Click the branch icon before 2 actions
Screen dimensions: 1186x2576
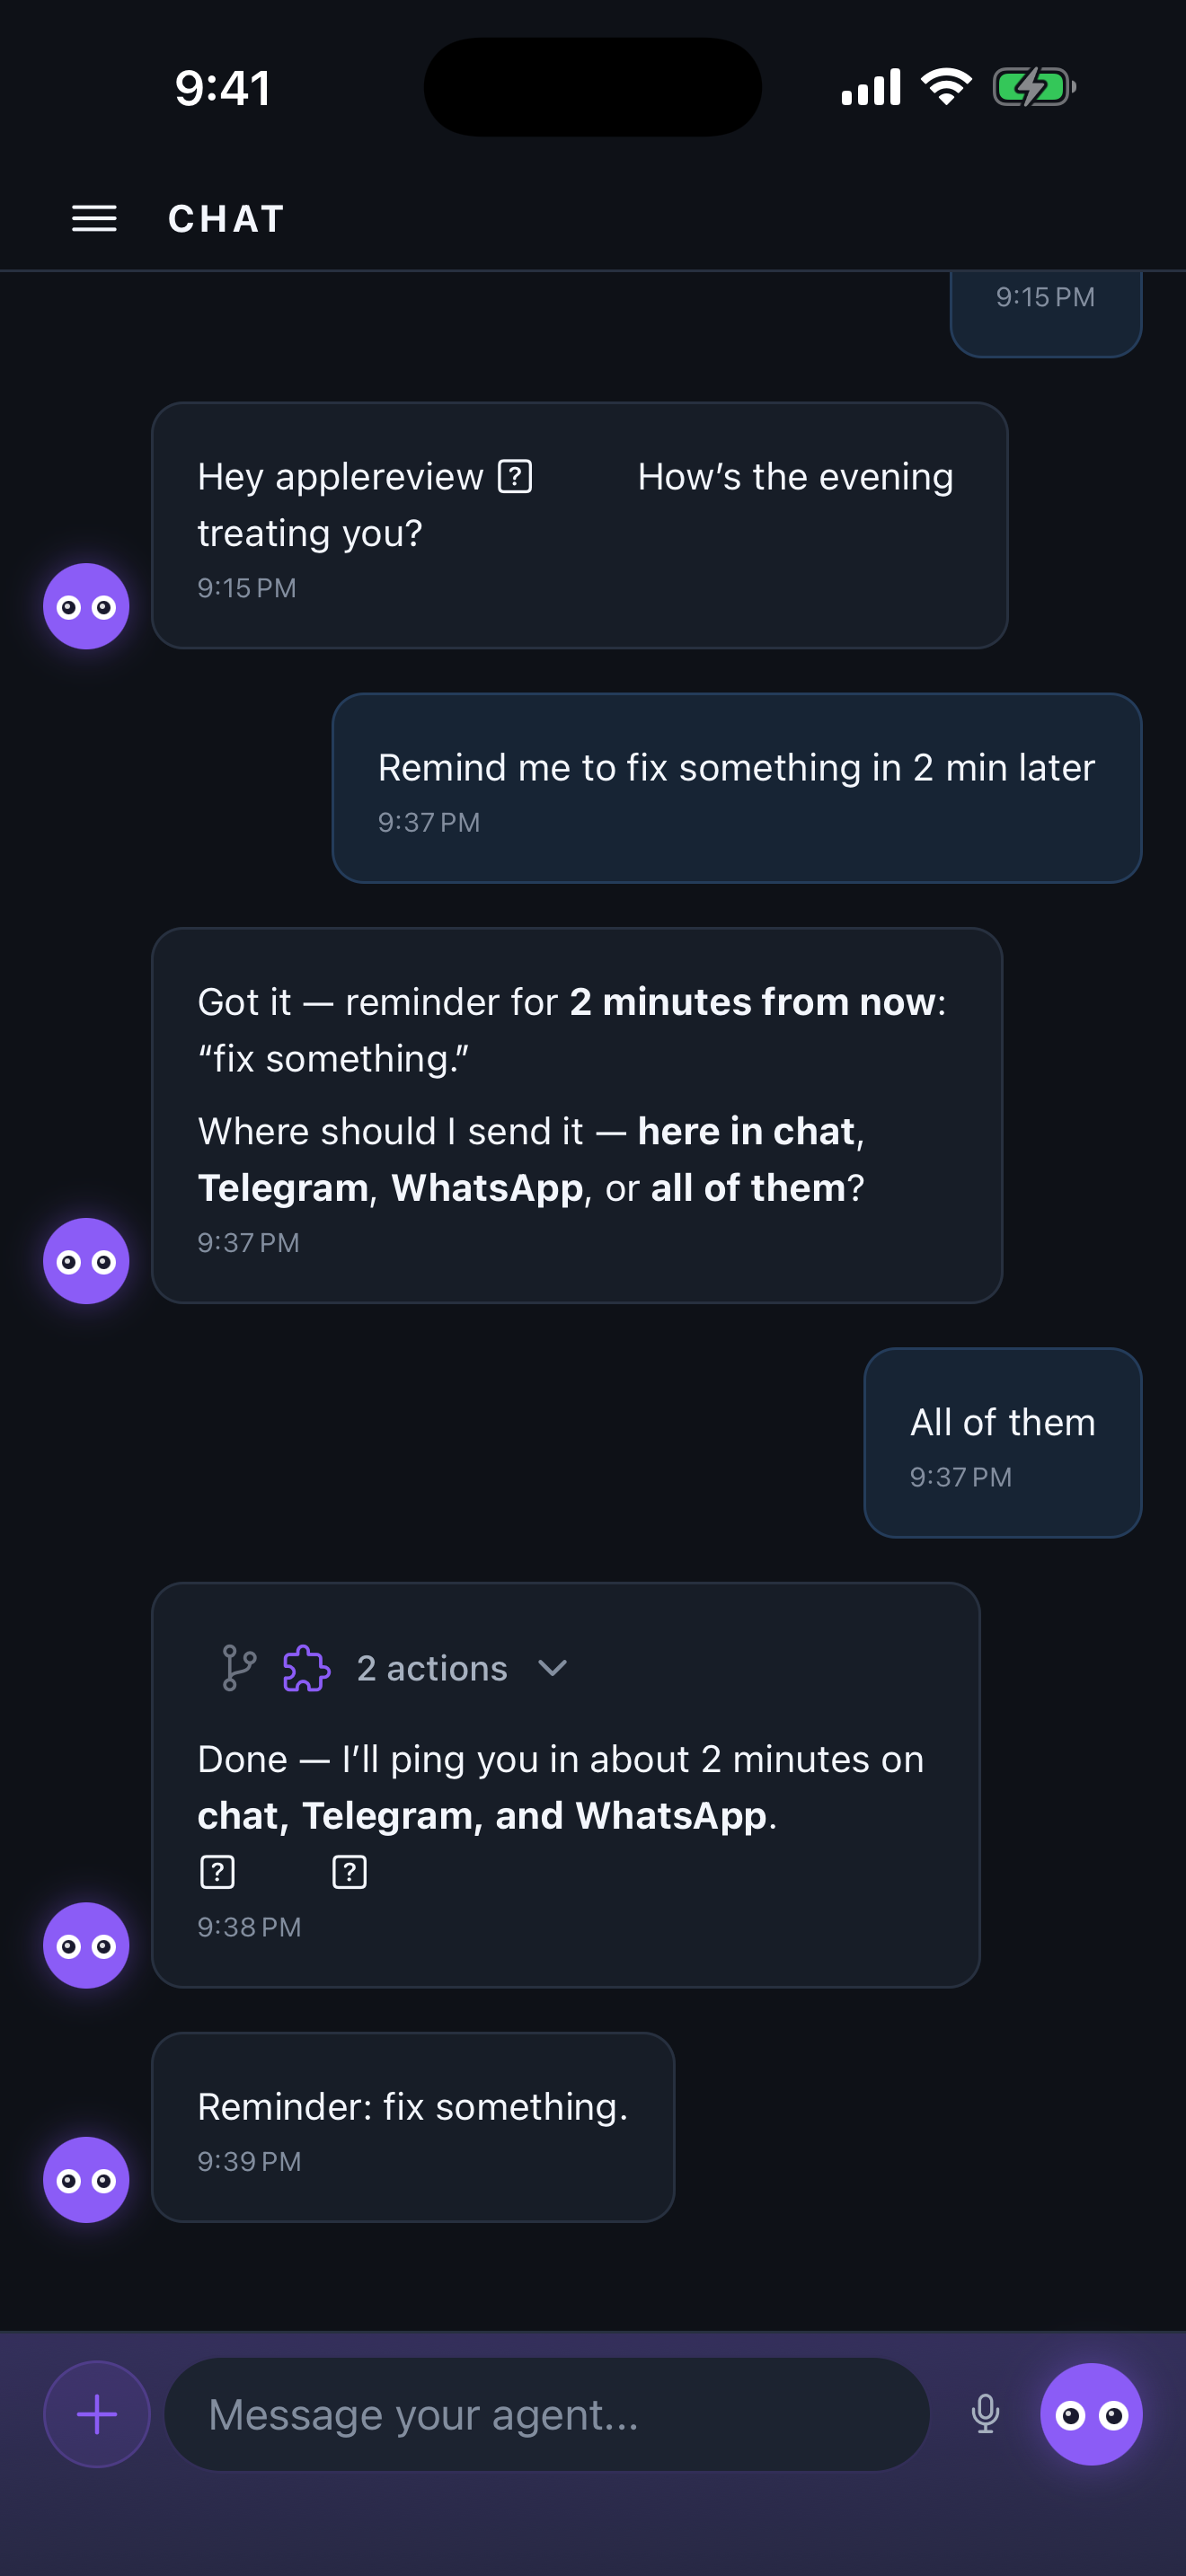pyautogui.click(x=238, y=1668)
